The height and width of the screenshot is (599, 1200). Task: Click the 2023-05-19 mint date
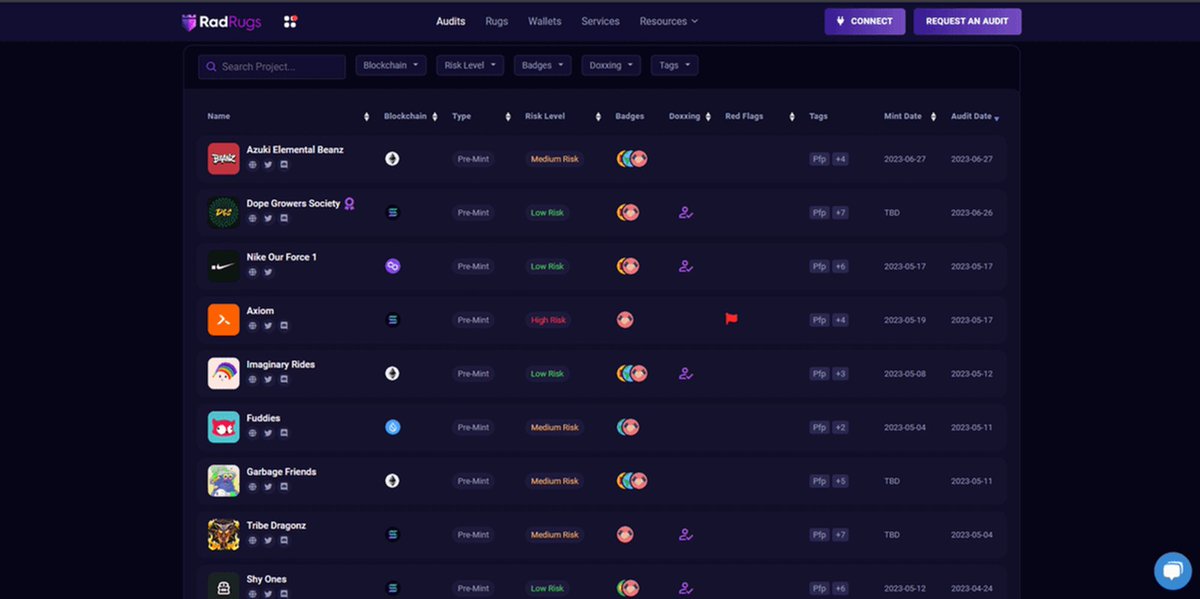point(905,320)
